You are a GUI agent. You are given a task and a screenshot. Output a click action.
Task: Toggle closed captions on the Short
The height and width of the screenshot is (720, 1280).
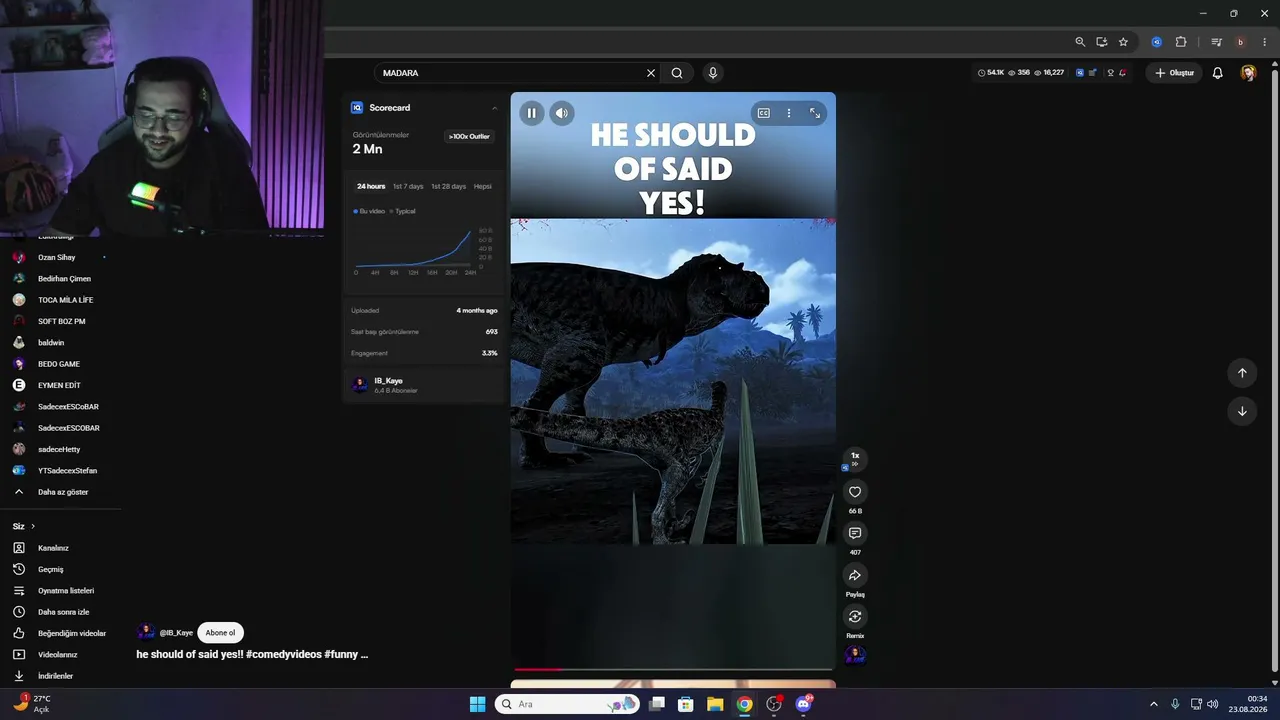(x=764, y=113)
